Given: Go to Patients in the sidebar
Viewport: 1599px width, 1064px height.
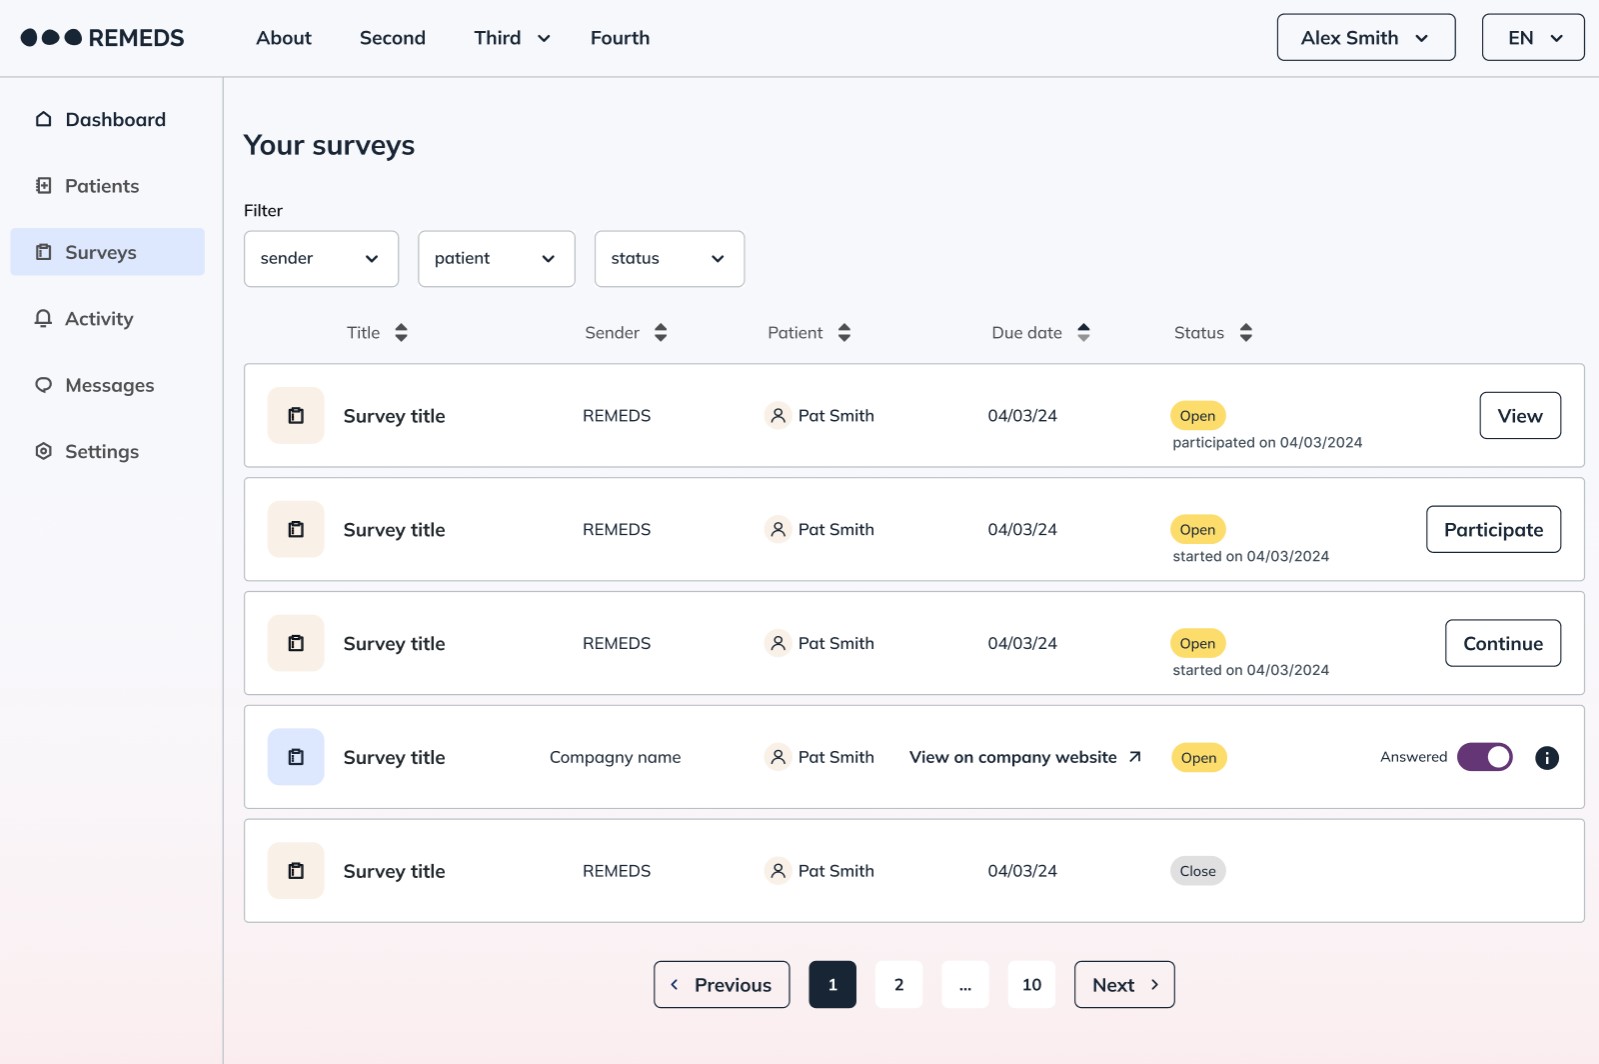Looking at the screenshot, I should 101,186.
